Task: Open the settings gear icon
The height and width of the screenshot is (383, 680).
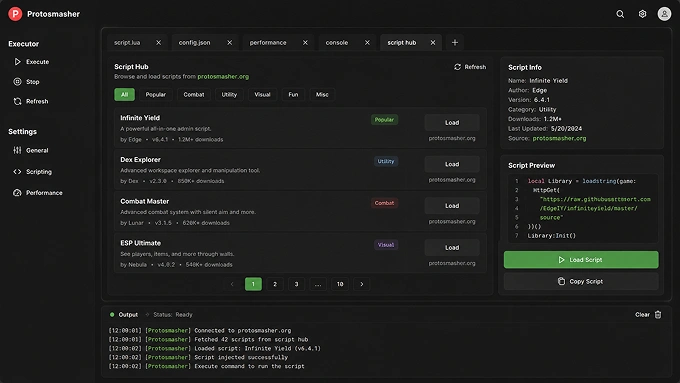Action: 642,14
